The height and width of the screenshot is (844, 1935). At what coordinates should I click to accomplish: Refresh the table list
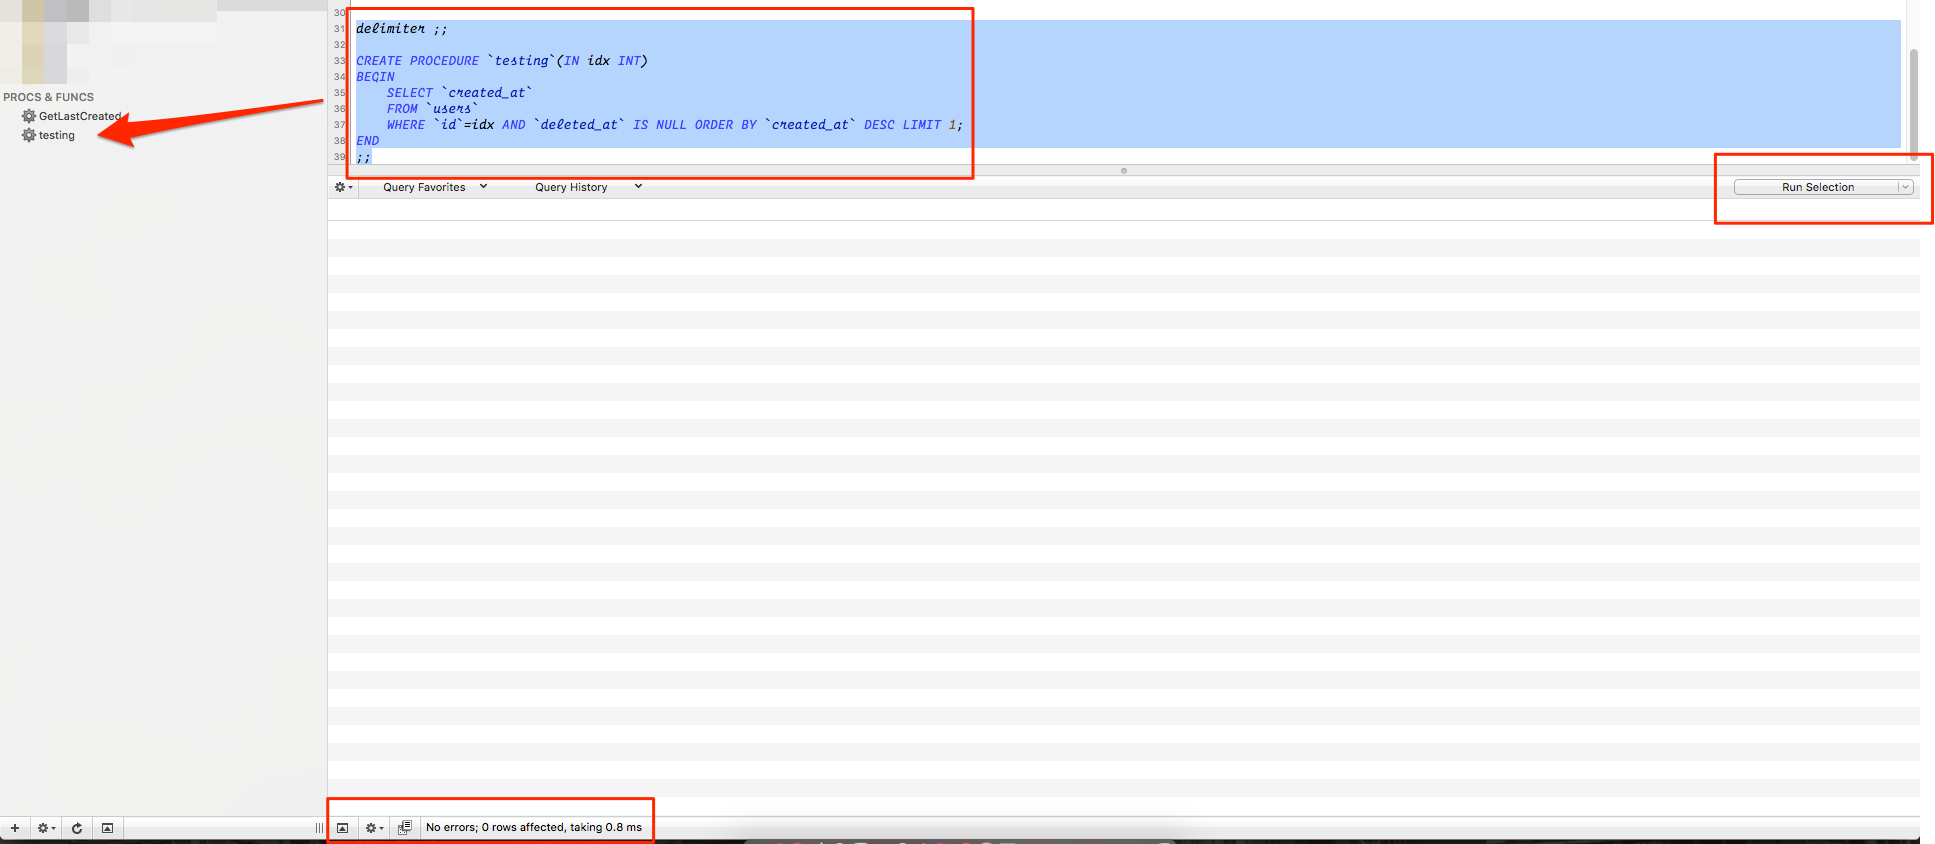point(77,828)
